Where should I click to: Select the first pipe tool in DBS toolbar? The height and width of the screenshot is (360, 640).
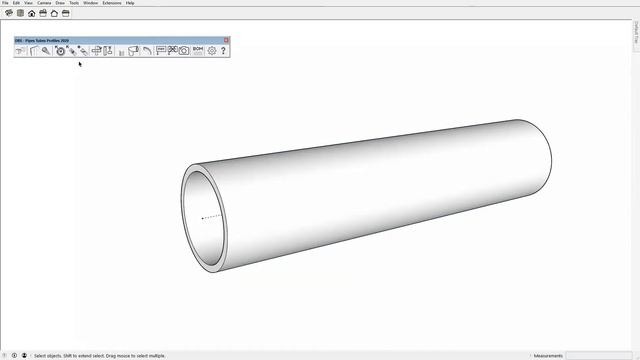coord(20,51)
